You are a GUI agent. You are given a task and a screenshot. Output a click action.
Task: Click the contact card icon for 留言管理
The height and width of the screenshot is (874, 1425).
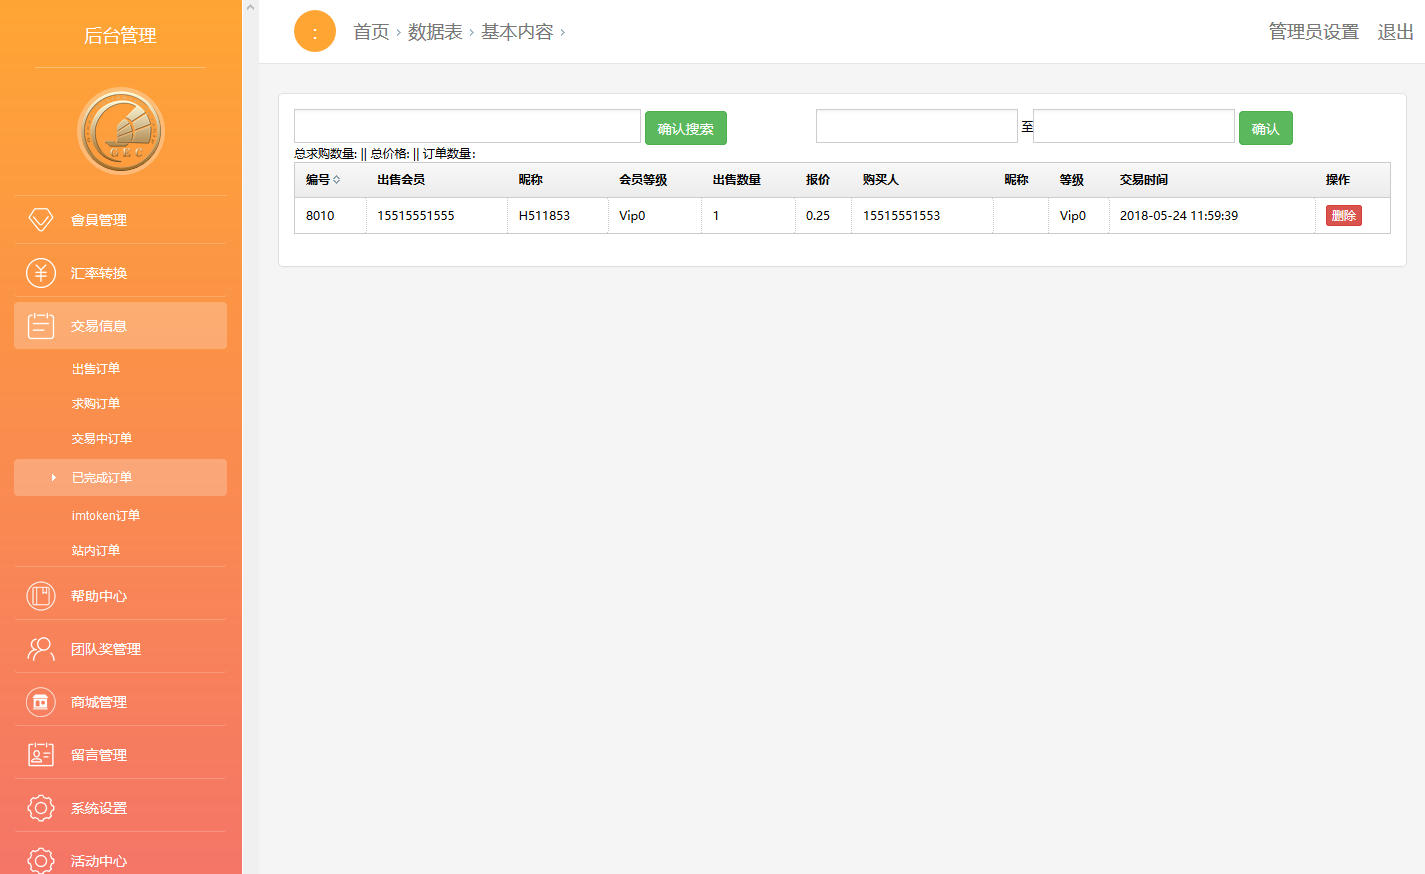click(x=41, y=755)
